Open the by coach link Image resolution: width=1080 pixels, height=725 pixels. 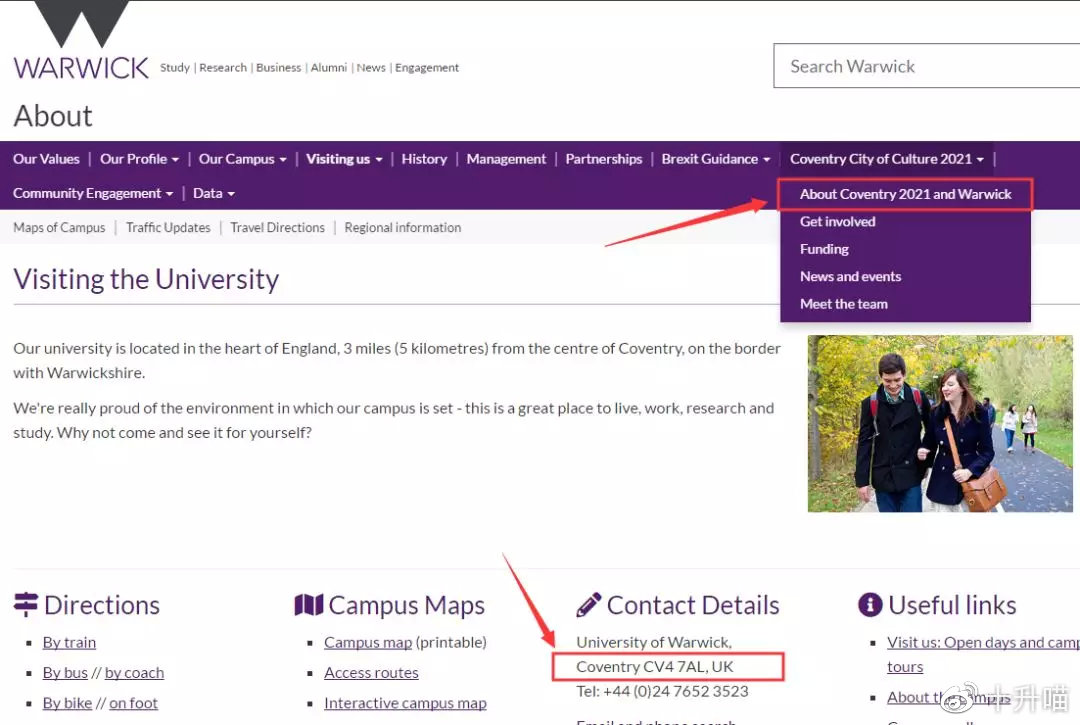pos(134,673)
